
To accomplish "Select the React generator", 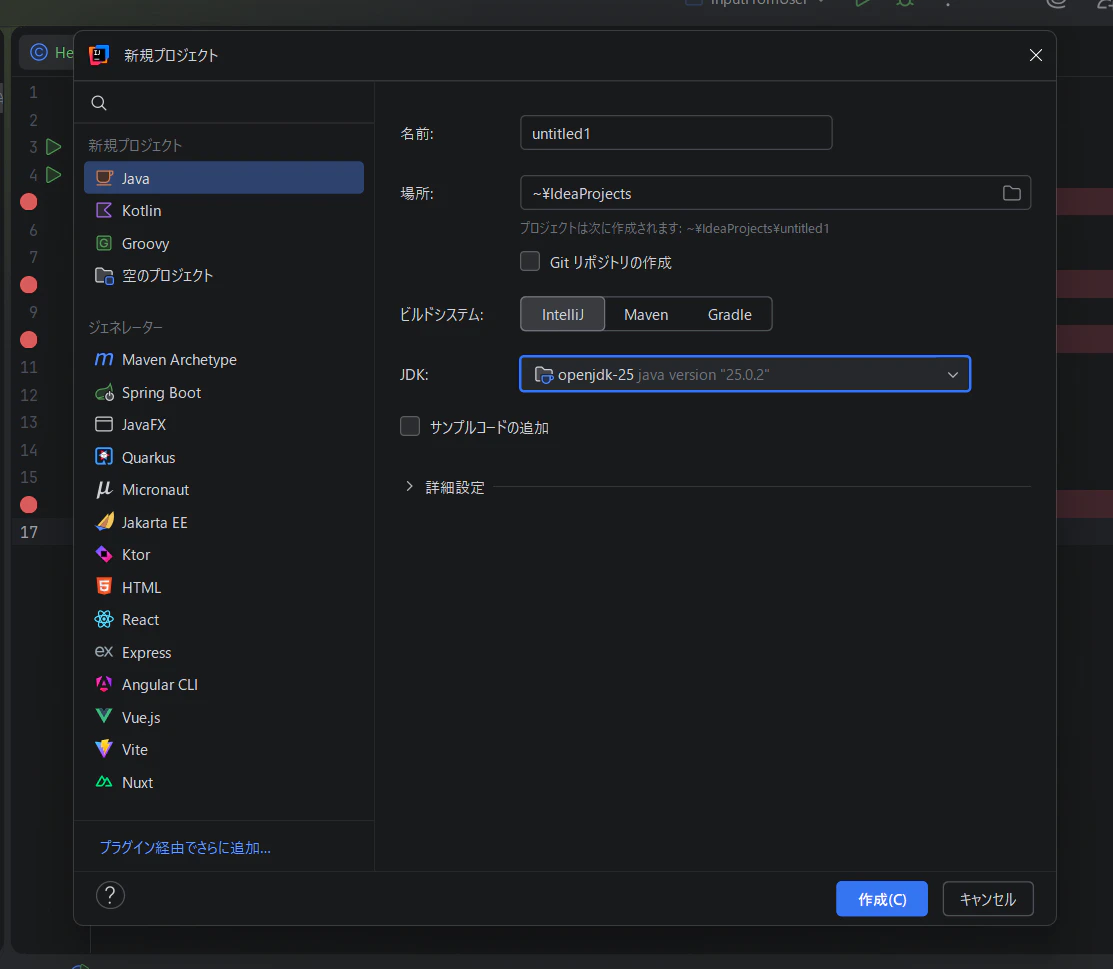I will coord(224,620).
